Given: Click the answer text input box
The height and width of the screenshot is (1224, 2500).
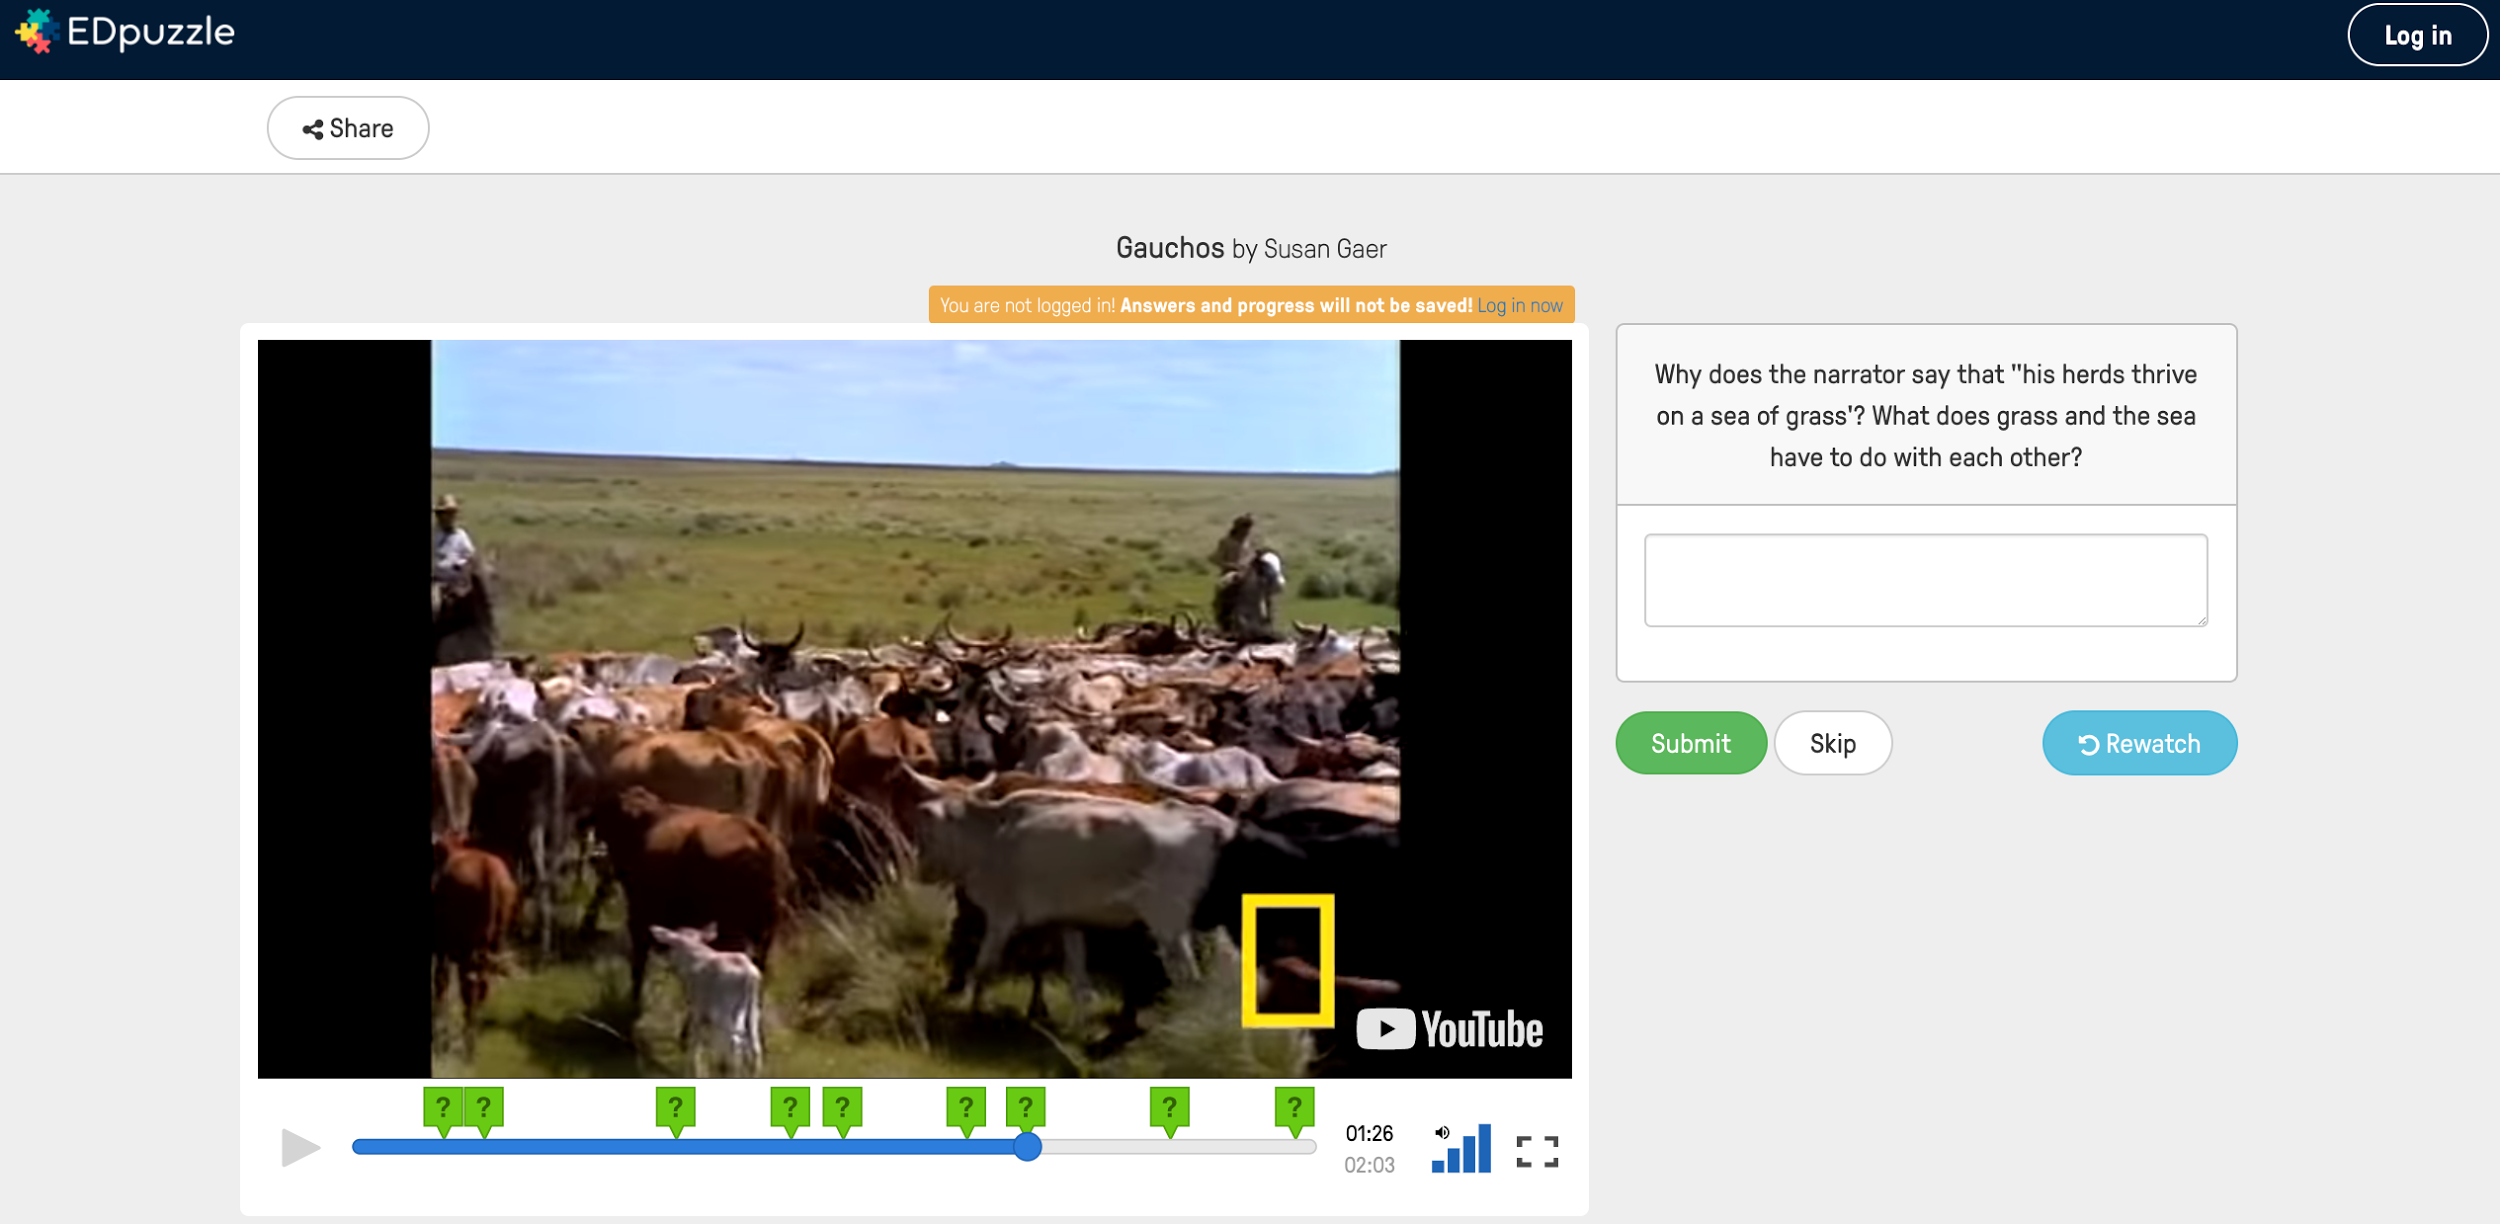Looking at the screenshot, I should tap(1925, 580).
